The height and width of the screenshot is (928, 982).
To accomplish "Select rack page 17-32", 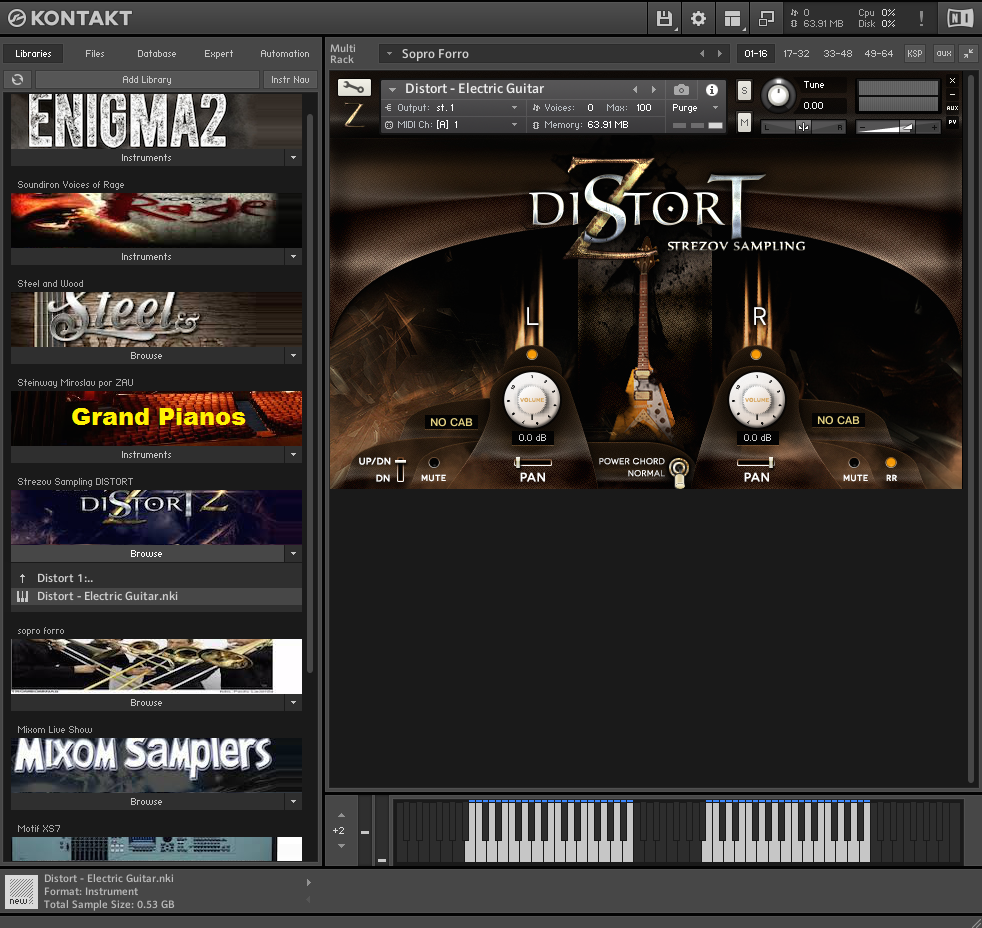I will point(796,54).
